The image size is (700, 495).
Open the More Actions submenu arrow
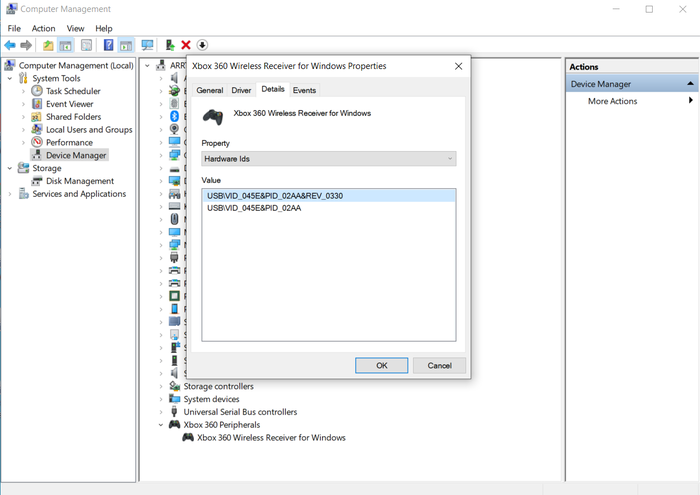[690, 100]
